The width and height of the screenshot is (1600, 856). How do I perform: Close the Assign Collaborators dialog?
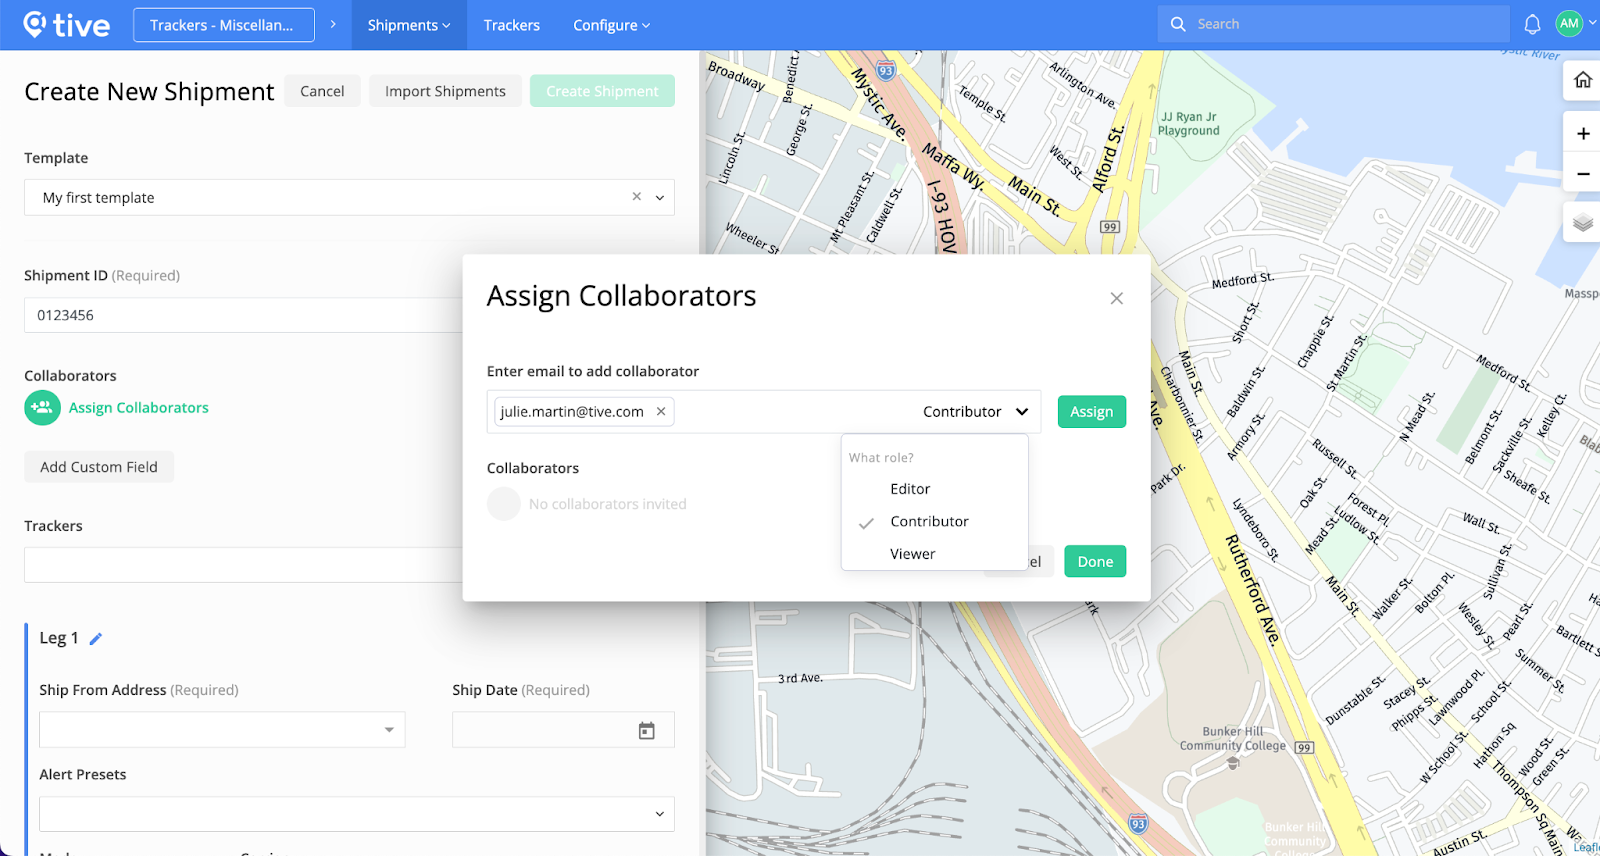point(1116,299)
